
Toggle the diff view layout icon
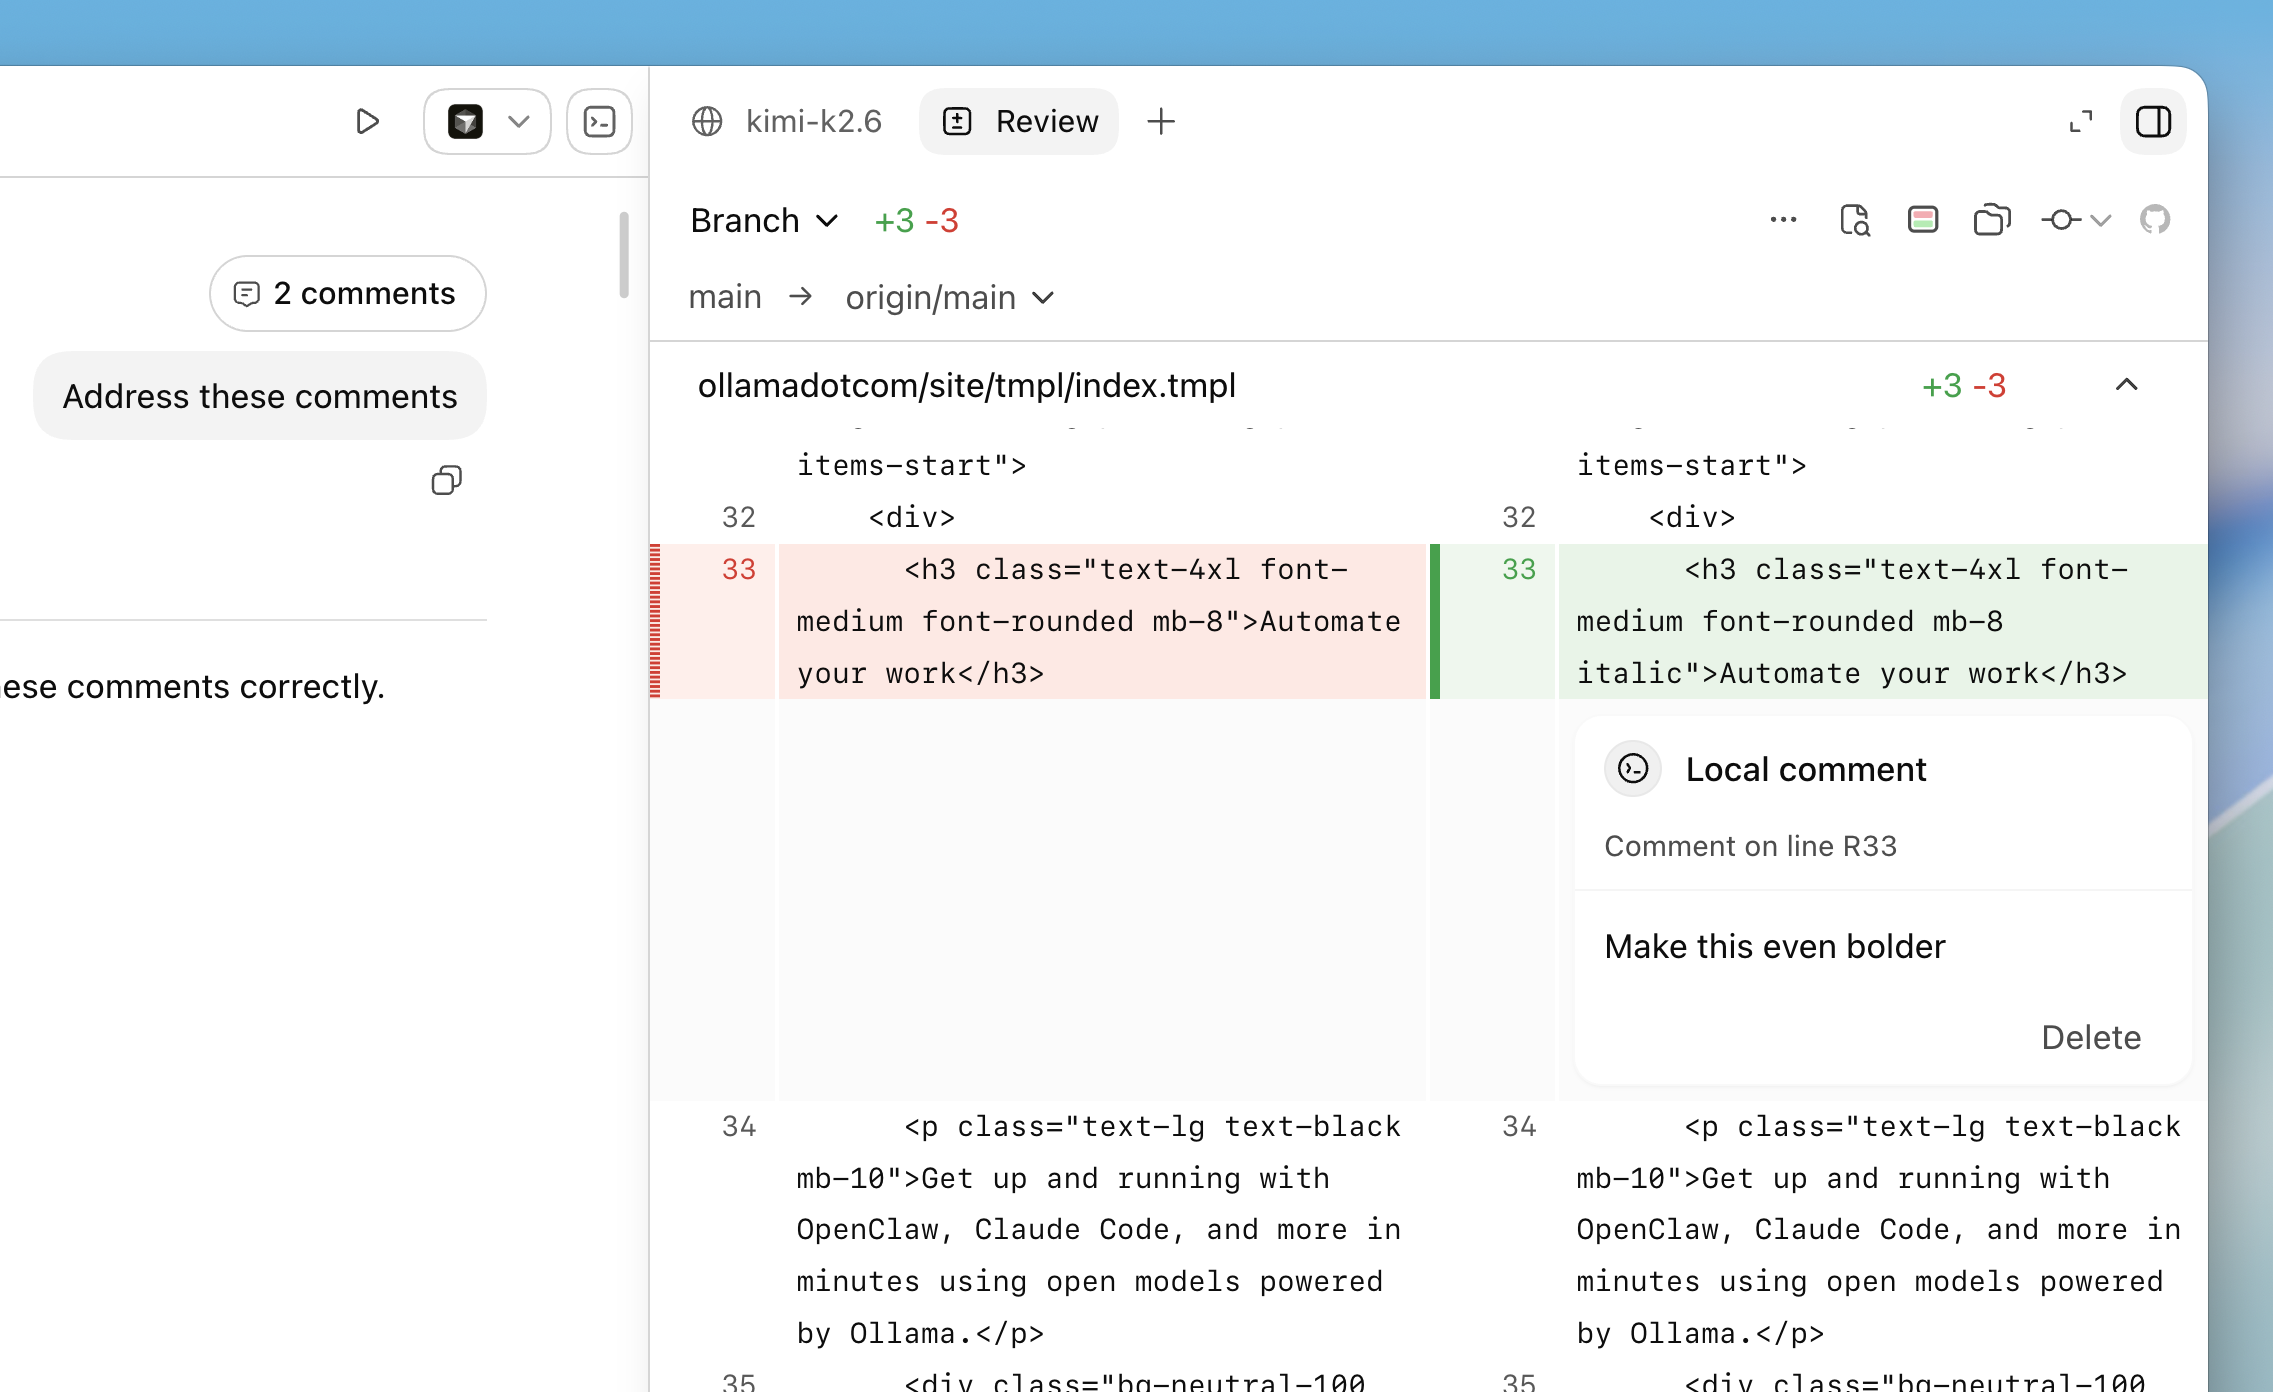pos(1923,220)
